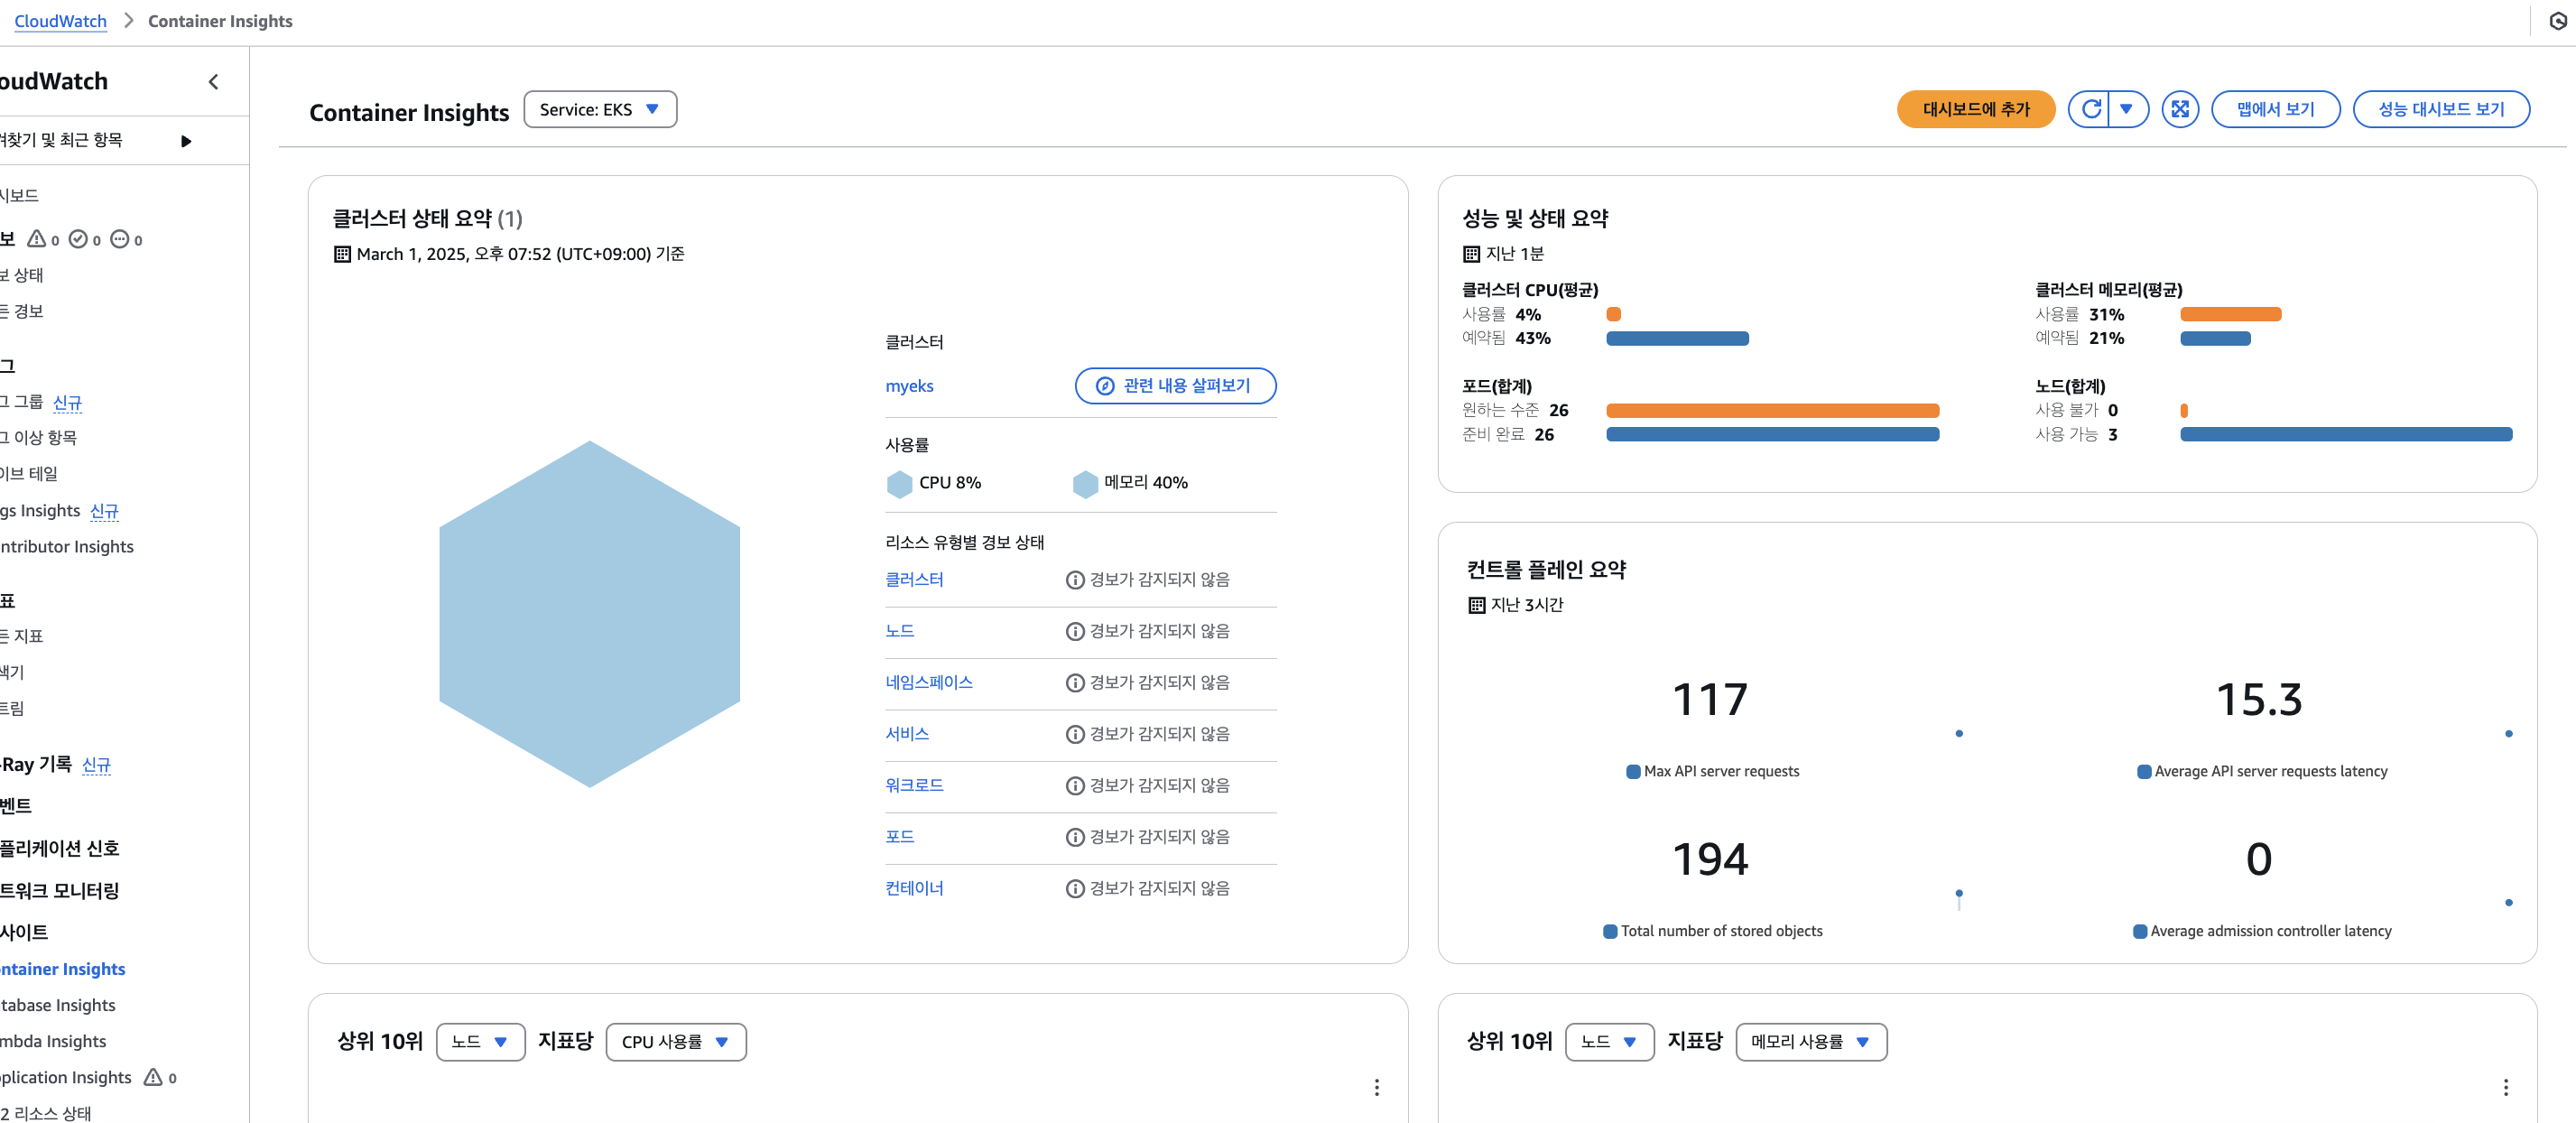Open right Top 10 노드 dropdown
2576x1123 pixels.
(x=1609, y=1042)
